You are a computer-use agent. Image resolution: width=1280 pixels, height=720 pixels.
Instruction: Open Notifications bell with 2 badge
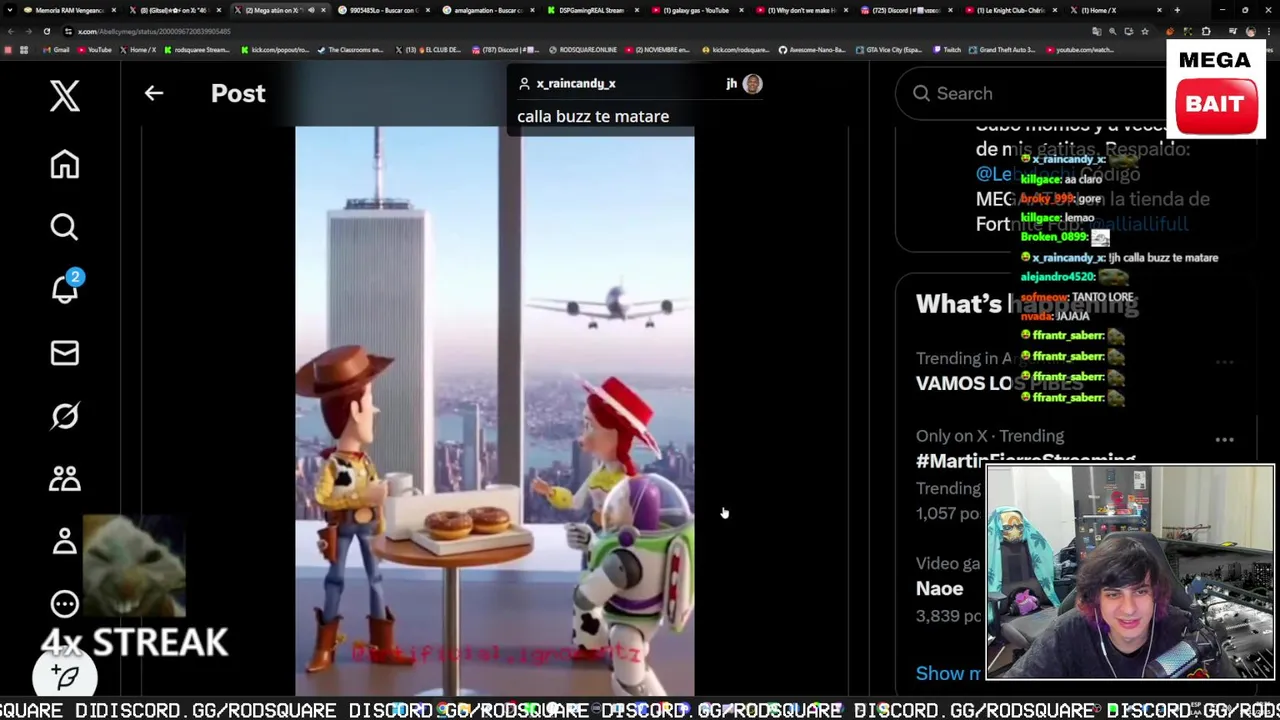[65, 289]
